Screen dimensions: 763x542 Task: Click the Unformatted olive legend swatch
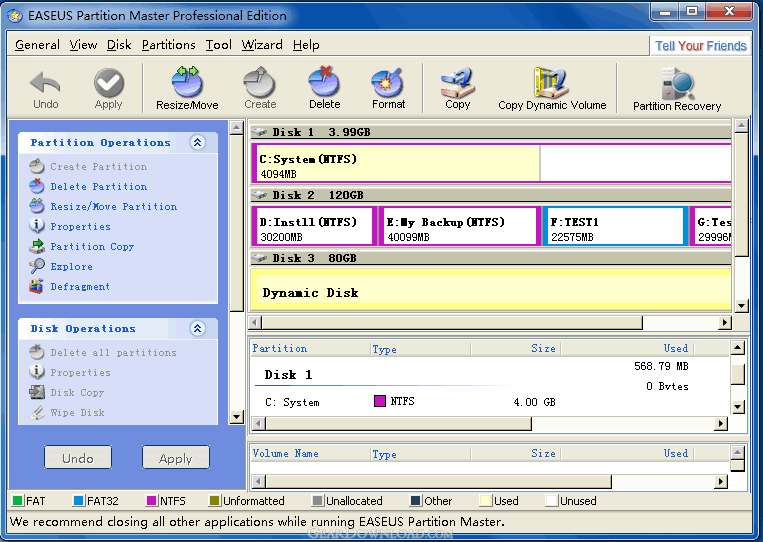215,501
